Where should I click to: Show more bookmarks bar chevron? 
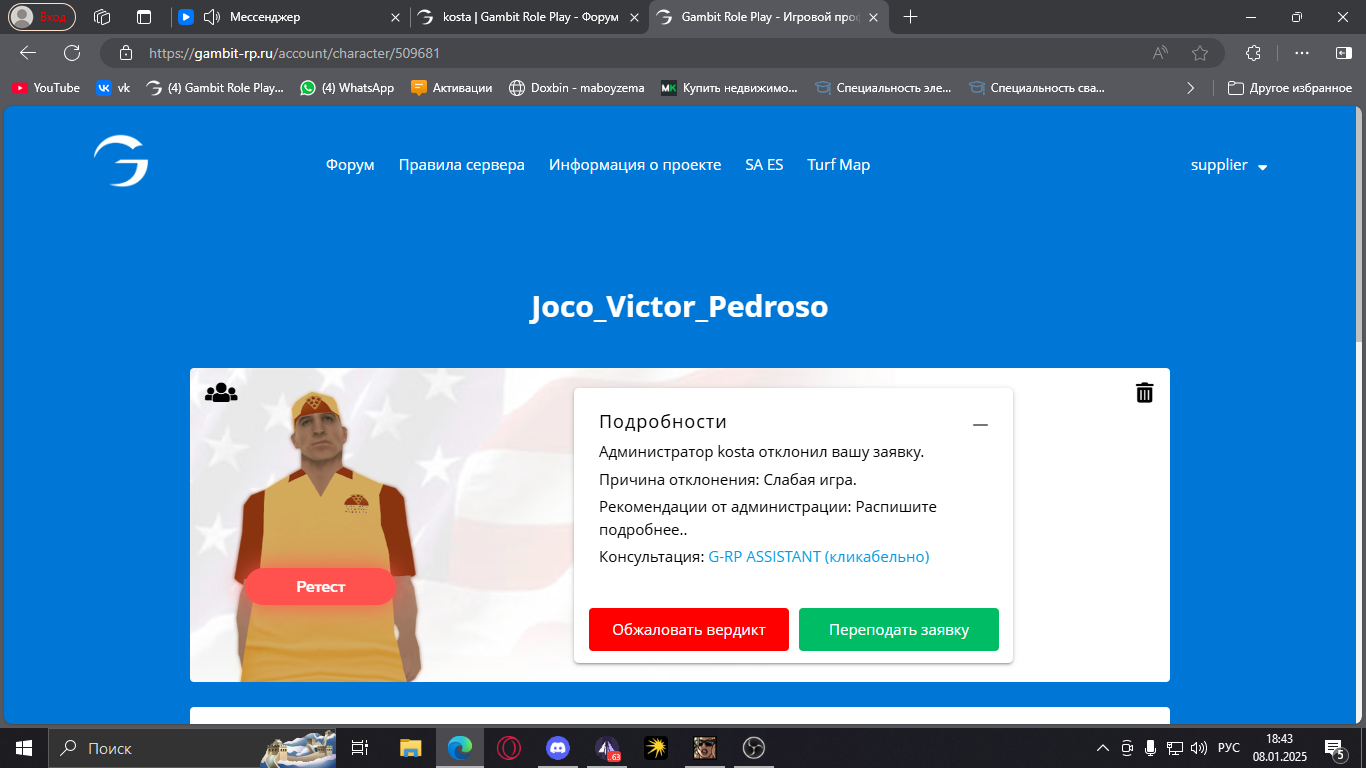1190,88
